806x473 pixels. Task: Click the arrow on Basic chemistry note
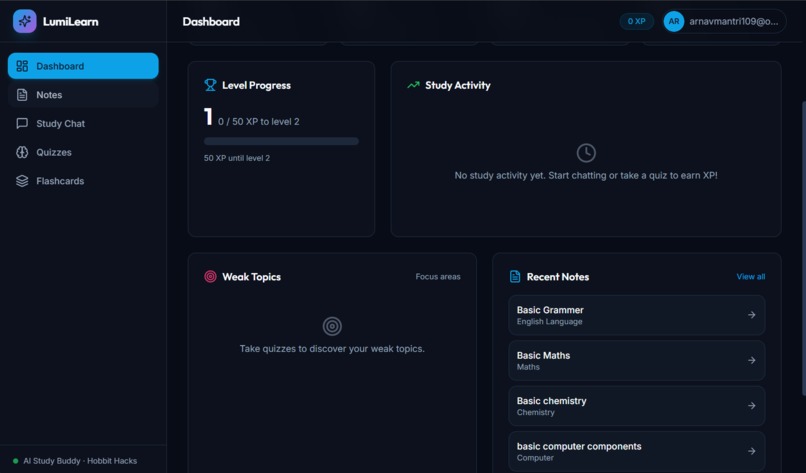click(752, 406)
